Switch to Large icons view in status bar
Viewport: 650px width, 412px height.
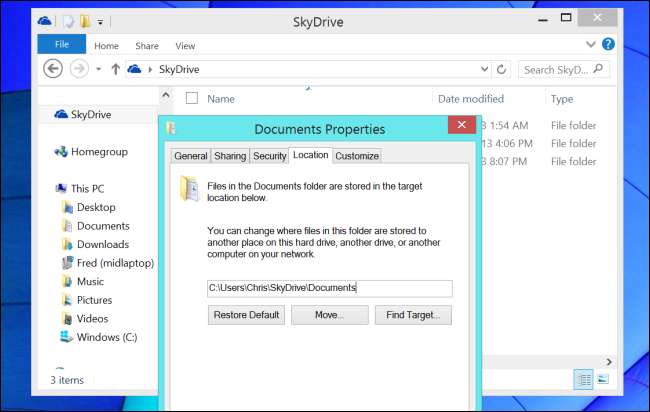(602, 379)
